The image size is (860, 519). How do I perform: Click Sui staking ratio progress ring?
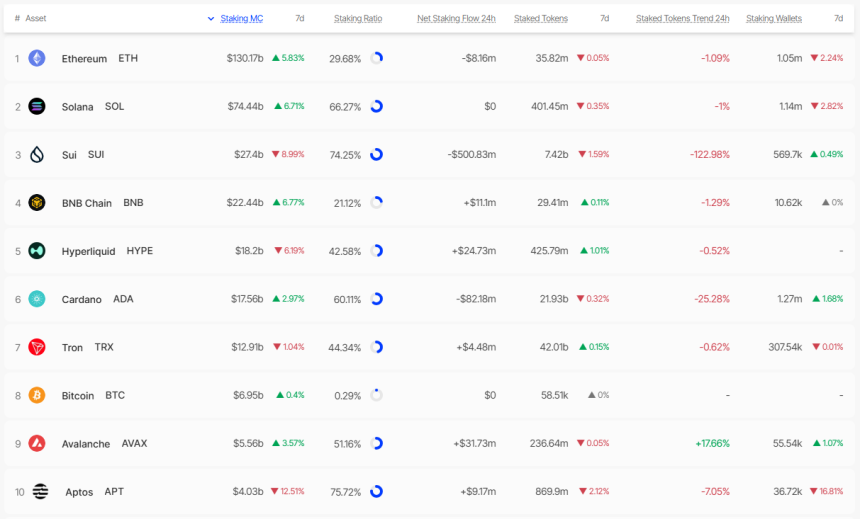[376, 155]
